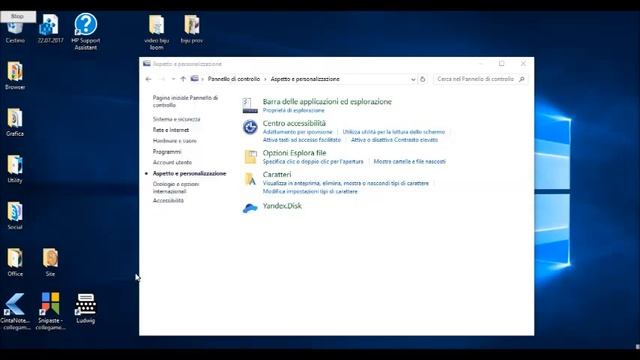Select the Utility desktop folder
The image size is (640, 360).
pyautogui.click(x=15, y=169)
